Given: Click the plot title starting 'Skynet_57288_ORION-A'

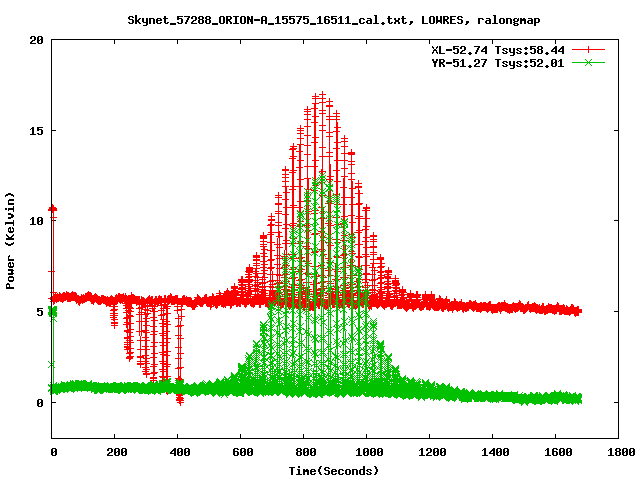Looking at the screenshot, I should (334, 20).
